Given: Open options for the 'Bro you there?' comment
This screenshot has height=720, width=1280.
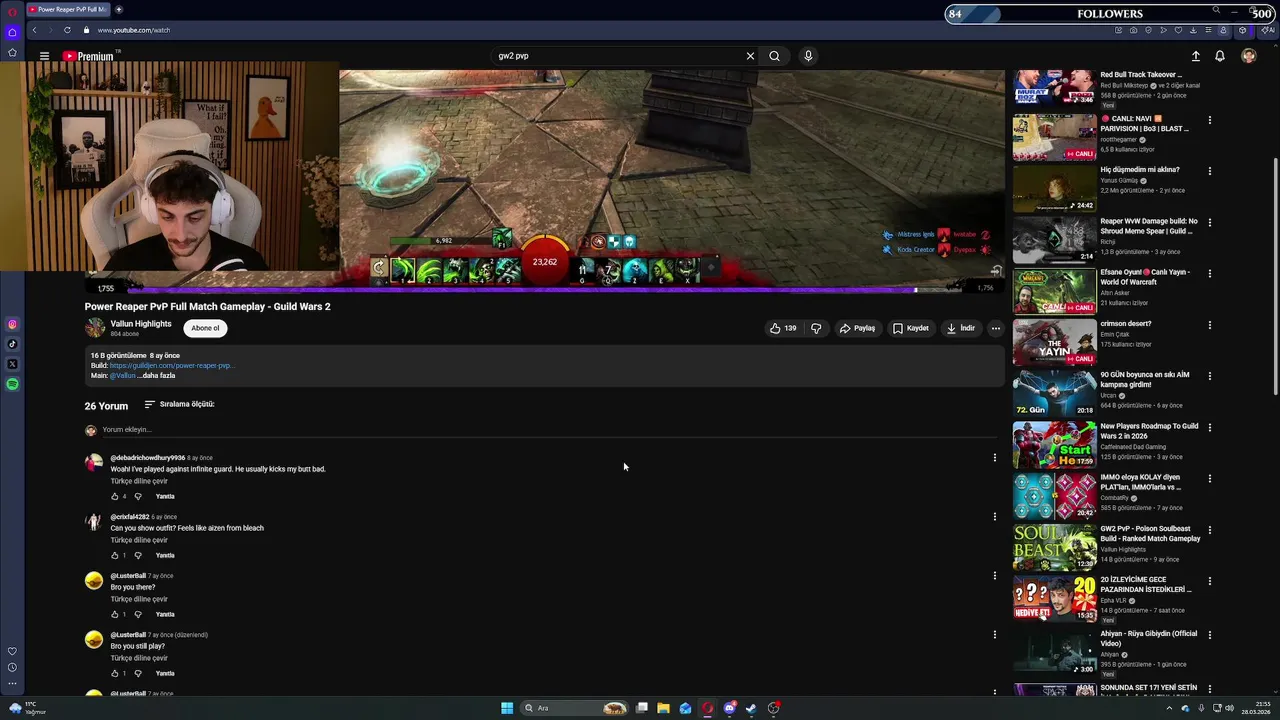Looking at the screenshot, I should coord(994,576).
